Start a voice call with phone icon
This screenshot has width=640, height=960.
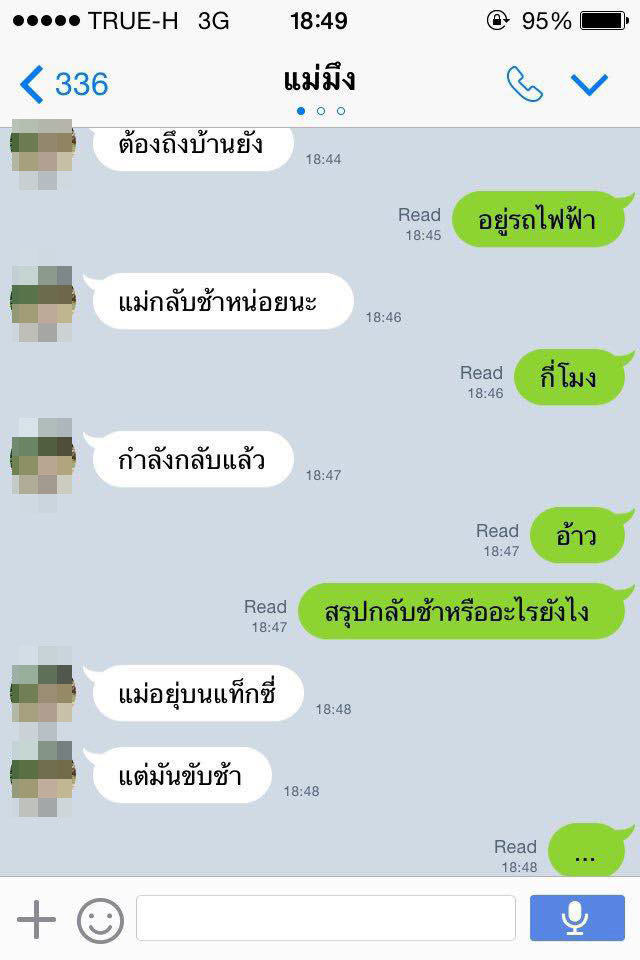524,84
